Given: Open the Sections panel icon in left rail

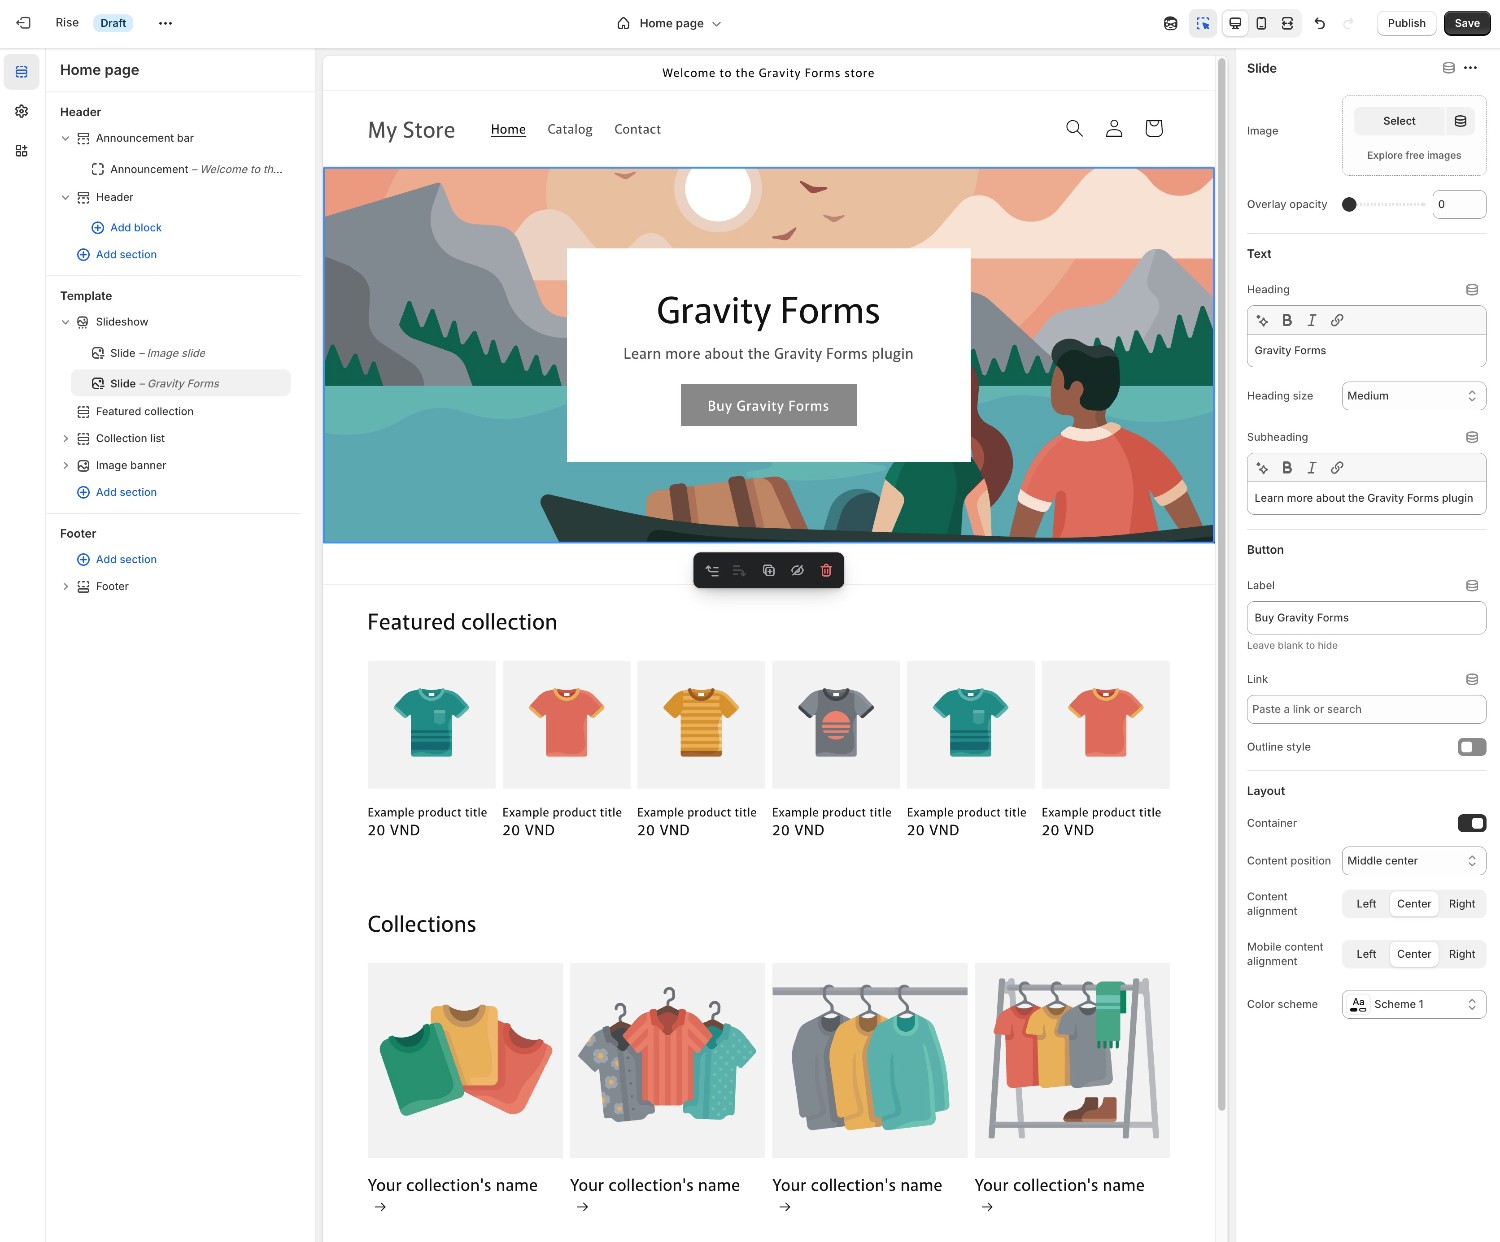Looking at the screenshot, I should [21, 72].
